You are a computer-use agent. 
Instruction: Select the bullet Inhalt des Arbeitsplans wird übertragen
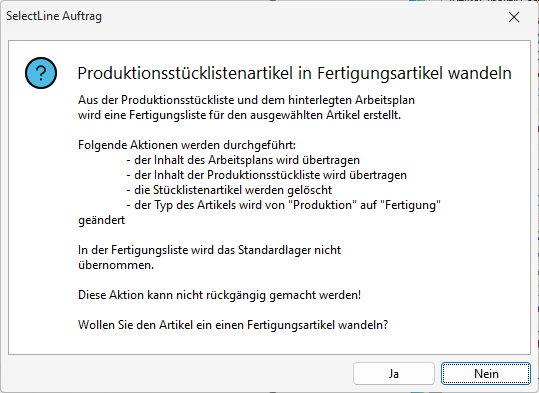pyautogui.click(x=243, y=160)
